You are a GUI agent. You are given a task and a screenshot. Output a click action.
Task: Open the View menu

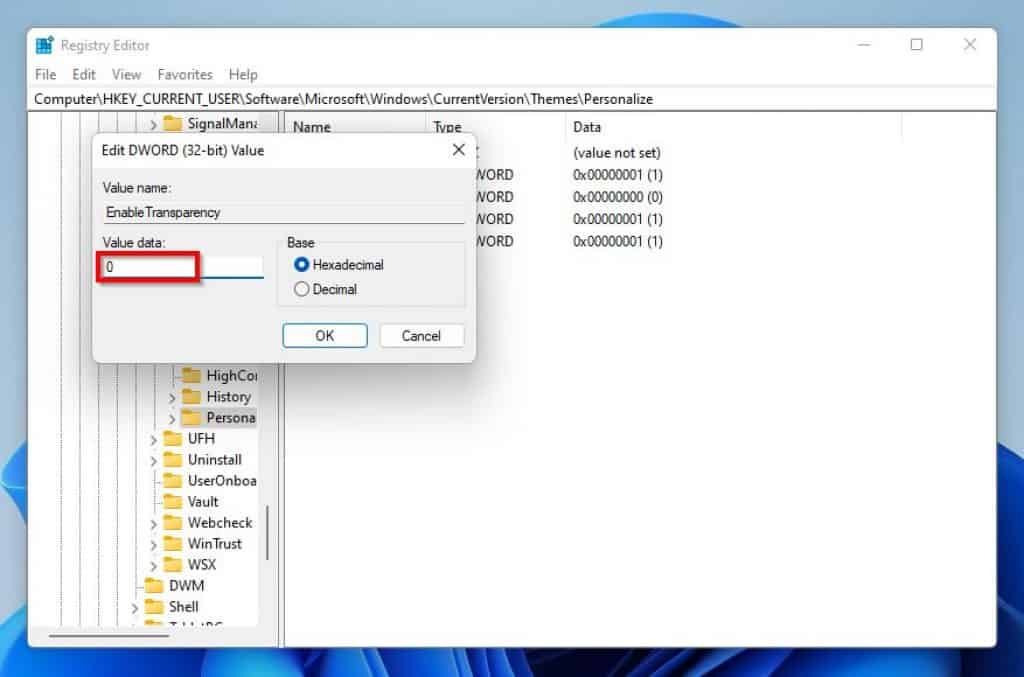tap(126, 74)
